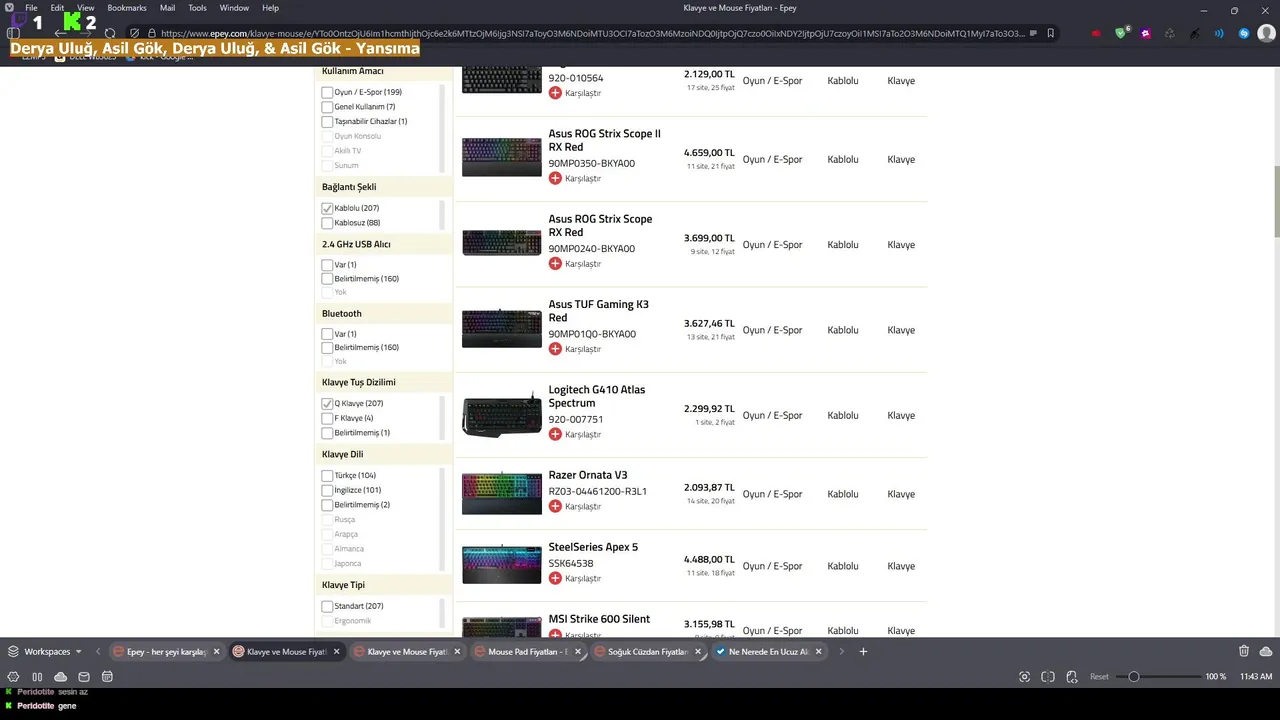Viewport: 1280px width, 720px height.
Task: Open SteelSeries Apex 5 product link
Action: click(x=593, y=547)
